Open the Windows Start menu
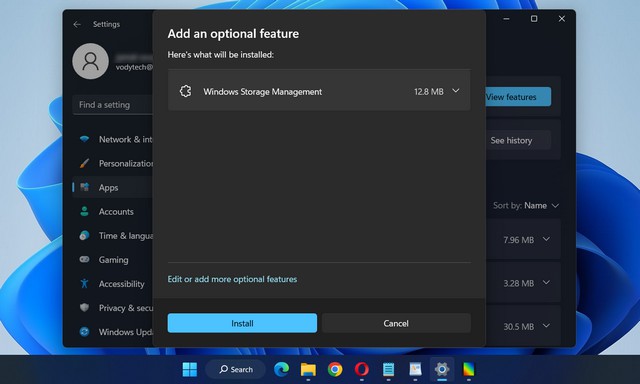 [189, 369]
